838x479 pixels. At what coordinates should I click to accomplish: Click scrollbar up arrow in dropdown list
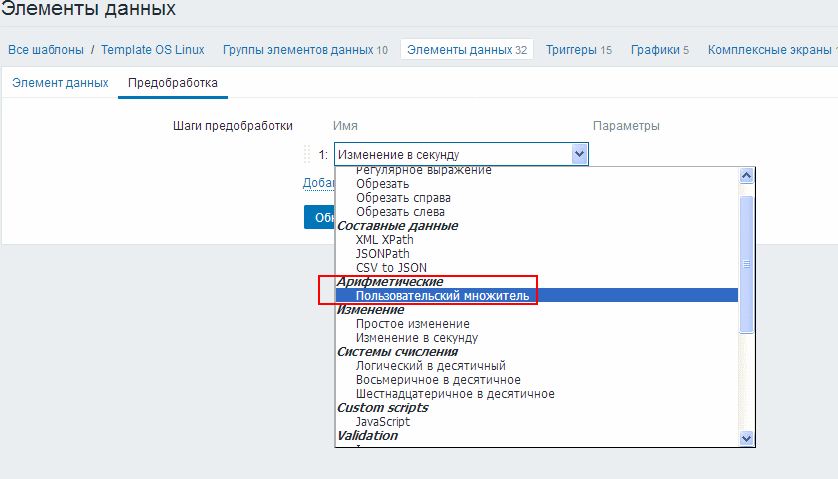(x=745, y=176)
